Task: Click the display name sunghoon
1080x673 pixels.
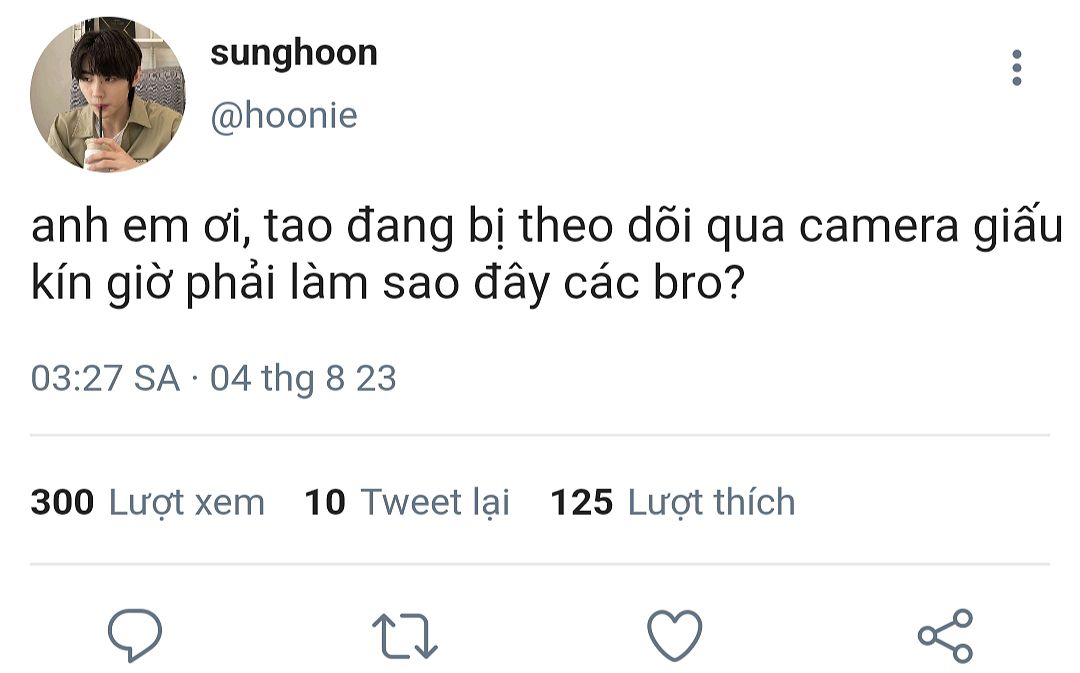Action: [293, 54]
